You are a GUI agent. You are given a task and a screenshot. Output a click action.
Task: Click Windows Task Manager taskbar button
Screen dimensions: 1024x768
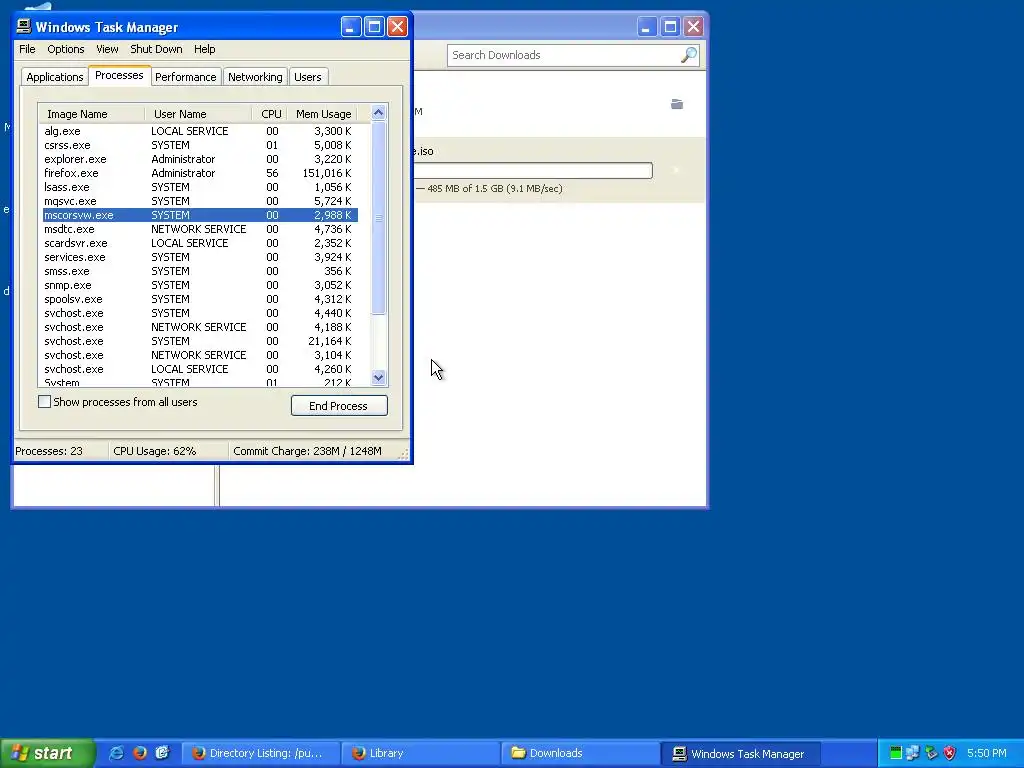coord(740,753)
